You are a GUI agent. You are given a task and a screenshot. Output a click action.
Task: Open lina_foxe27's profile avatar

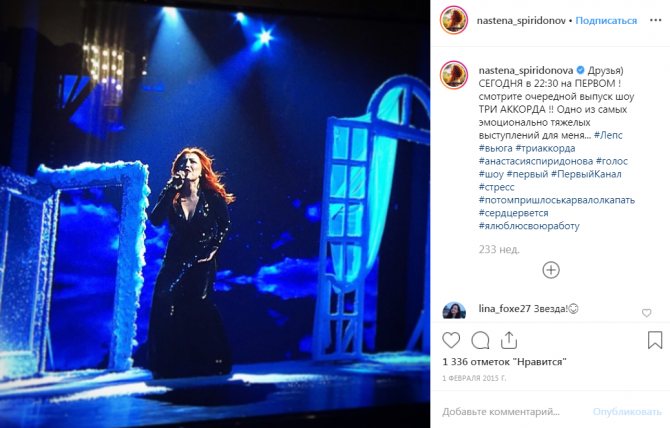[x=454, y=311]
